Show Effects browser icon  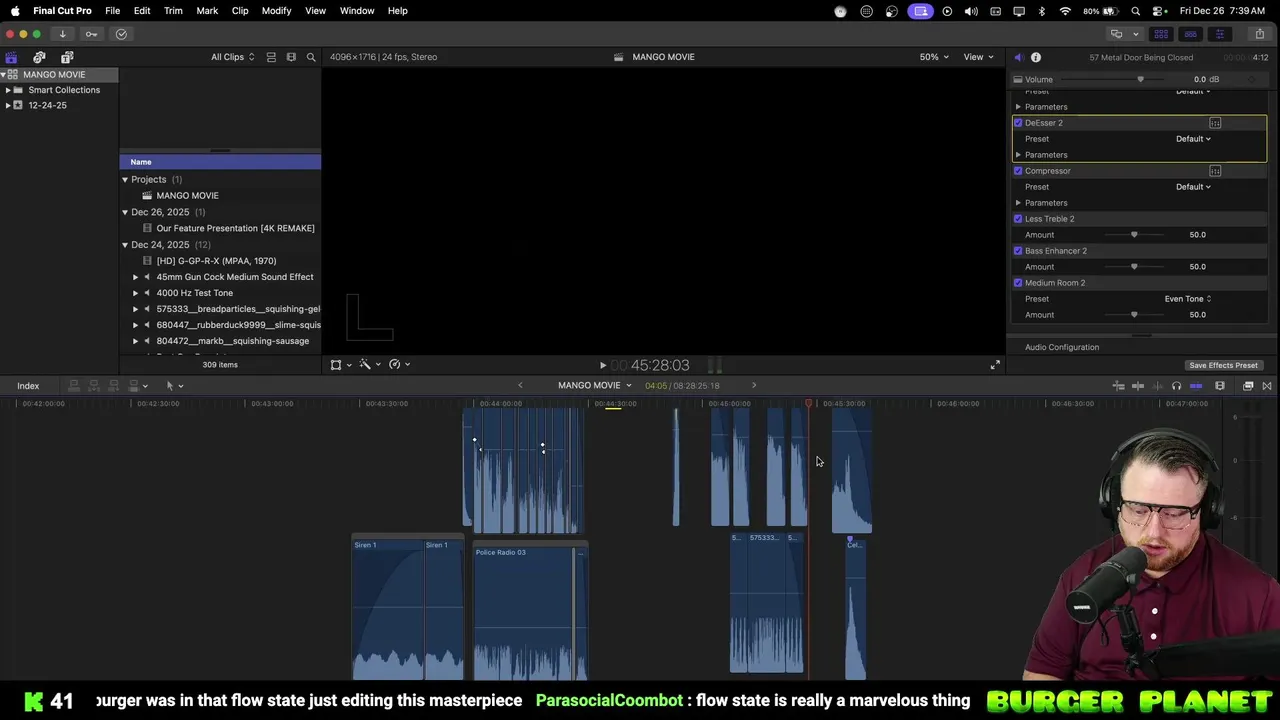point(1248,386)
